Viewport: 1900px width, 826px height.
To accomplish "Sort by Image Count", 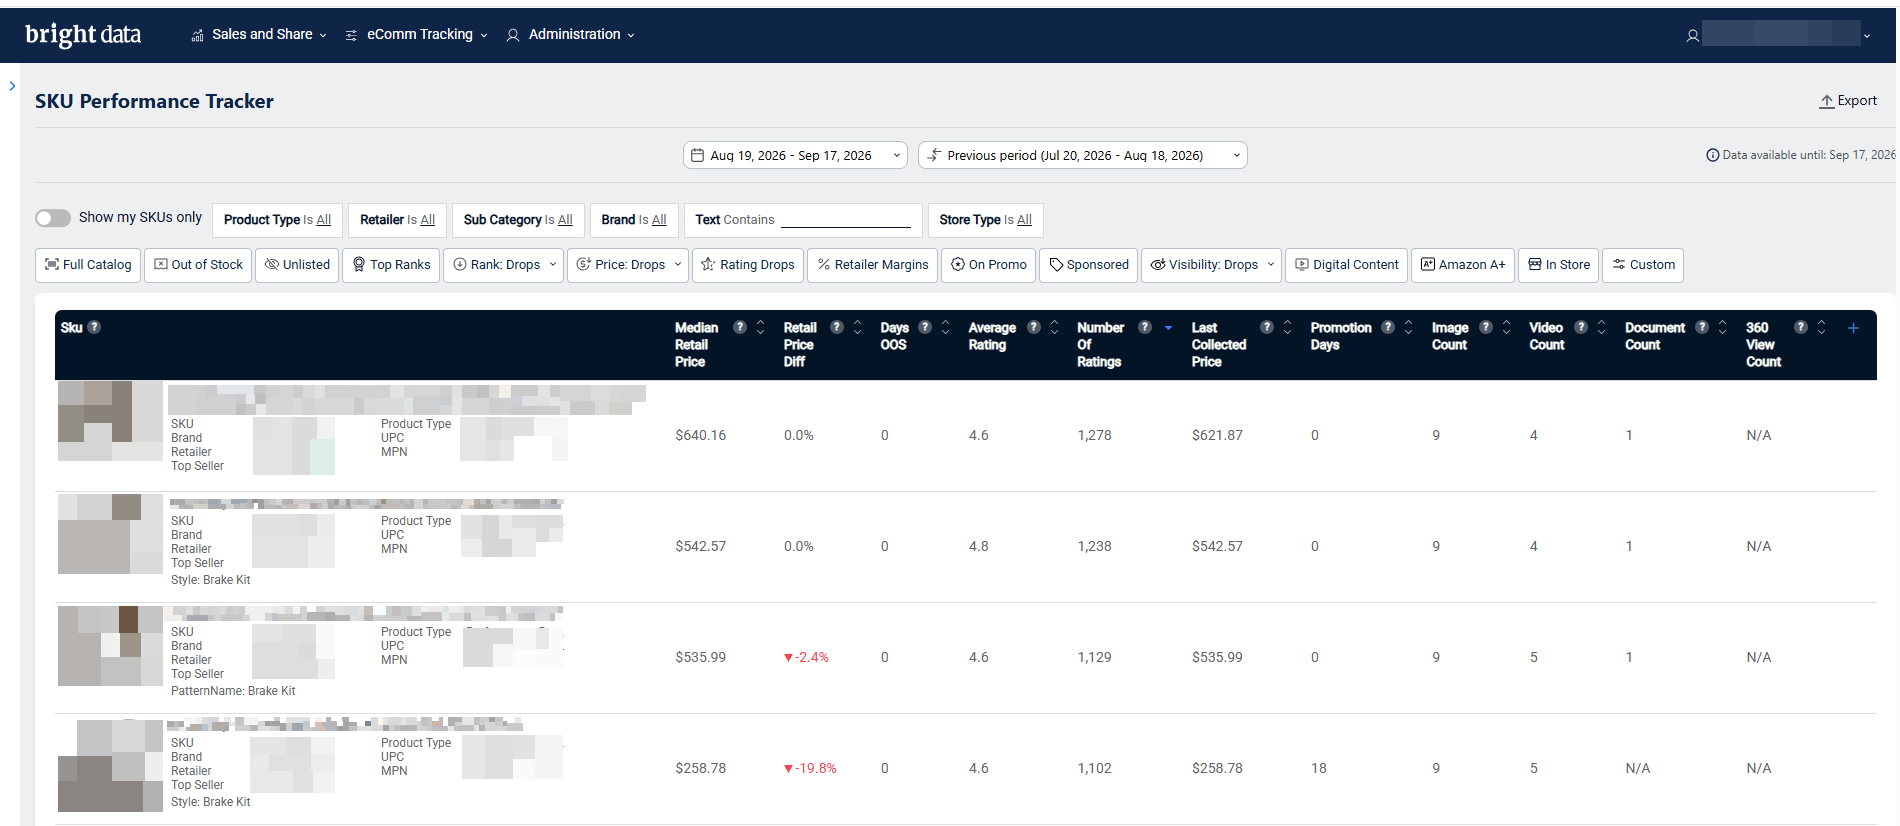I will 1506,327.
